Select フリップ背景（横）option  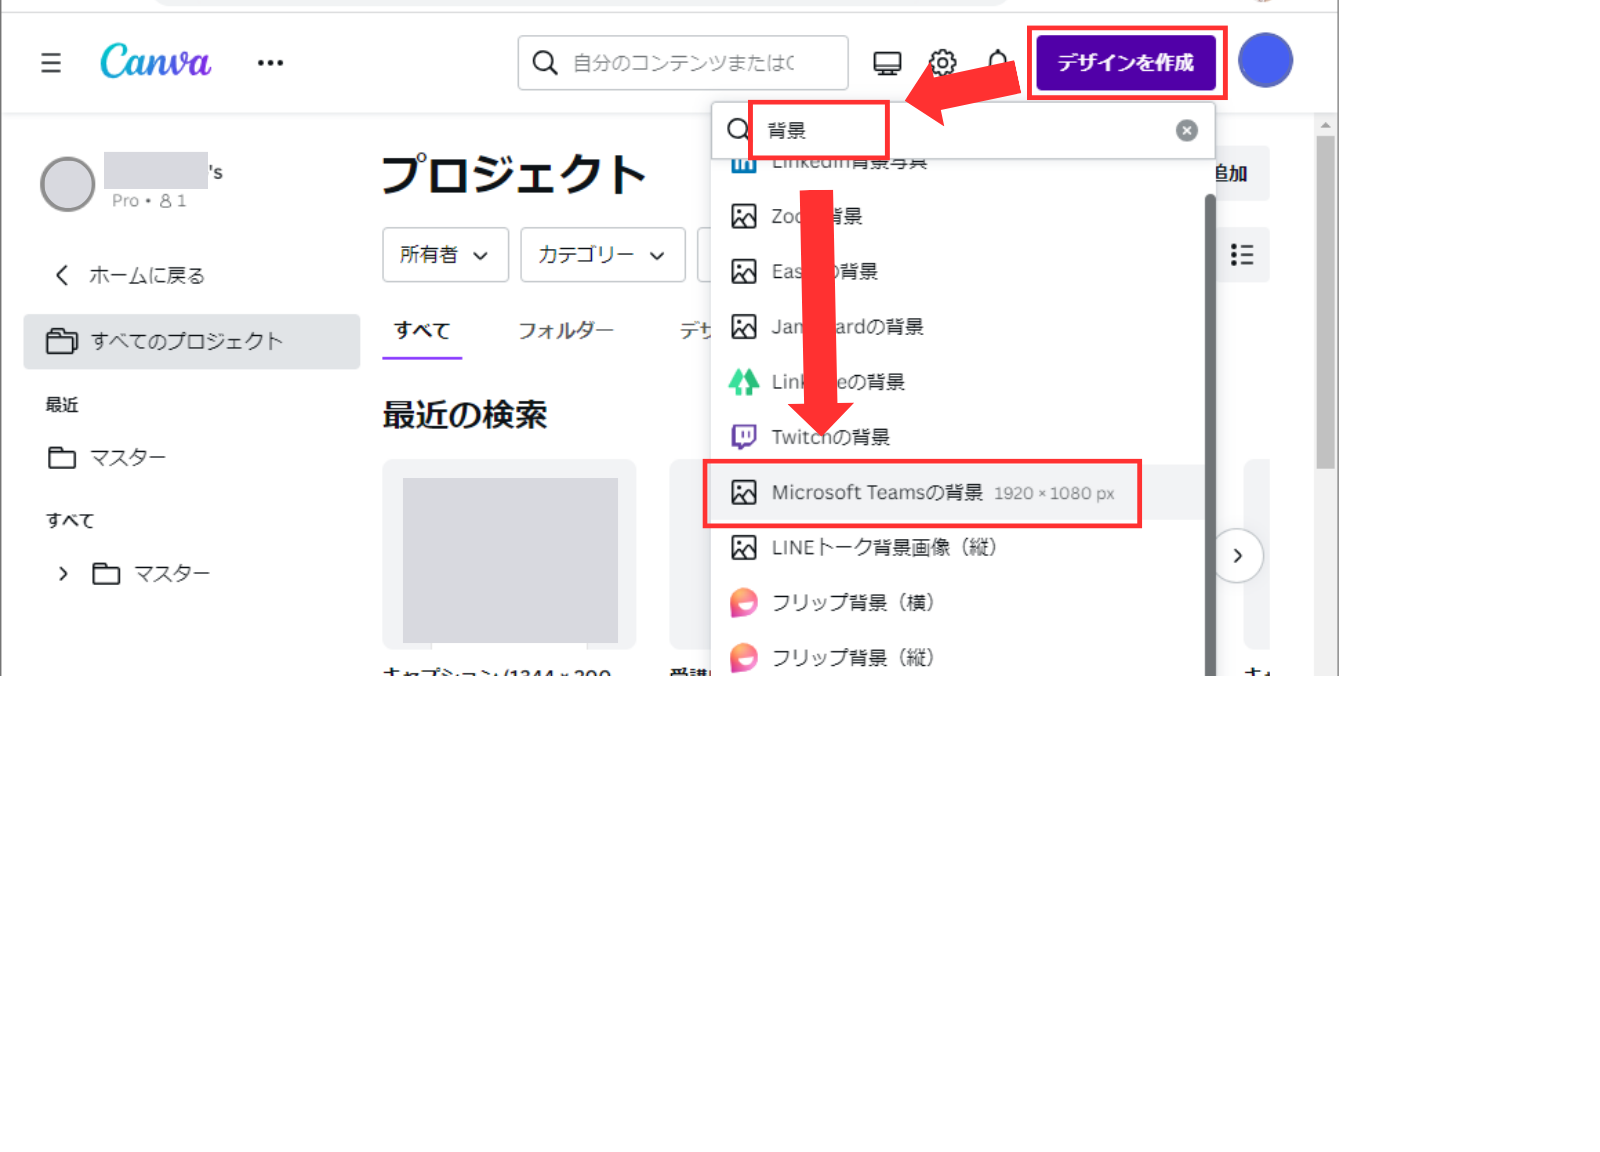point(852,602)
